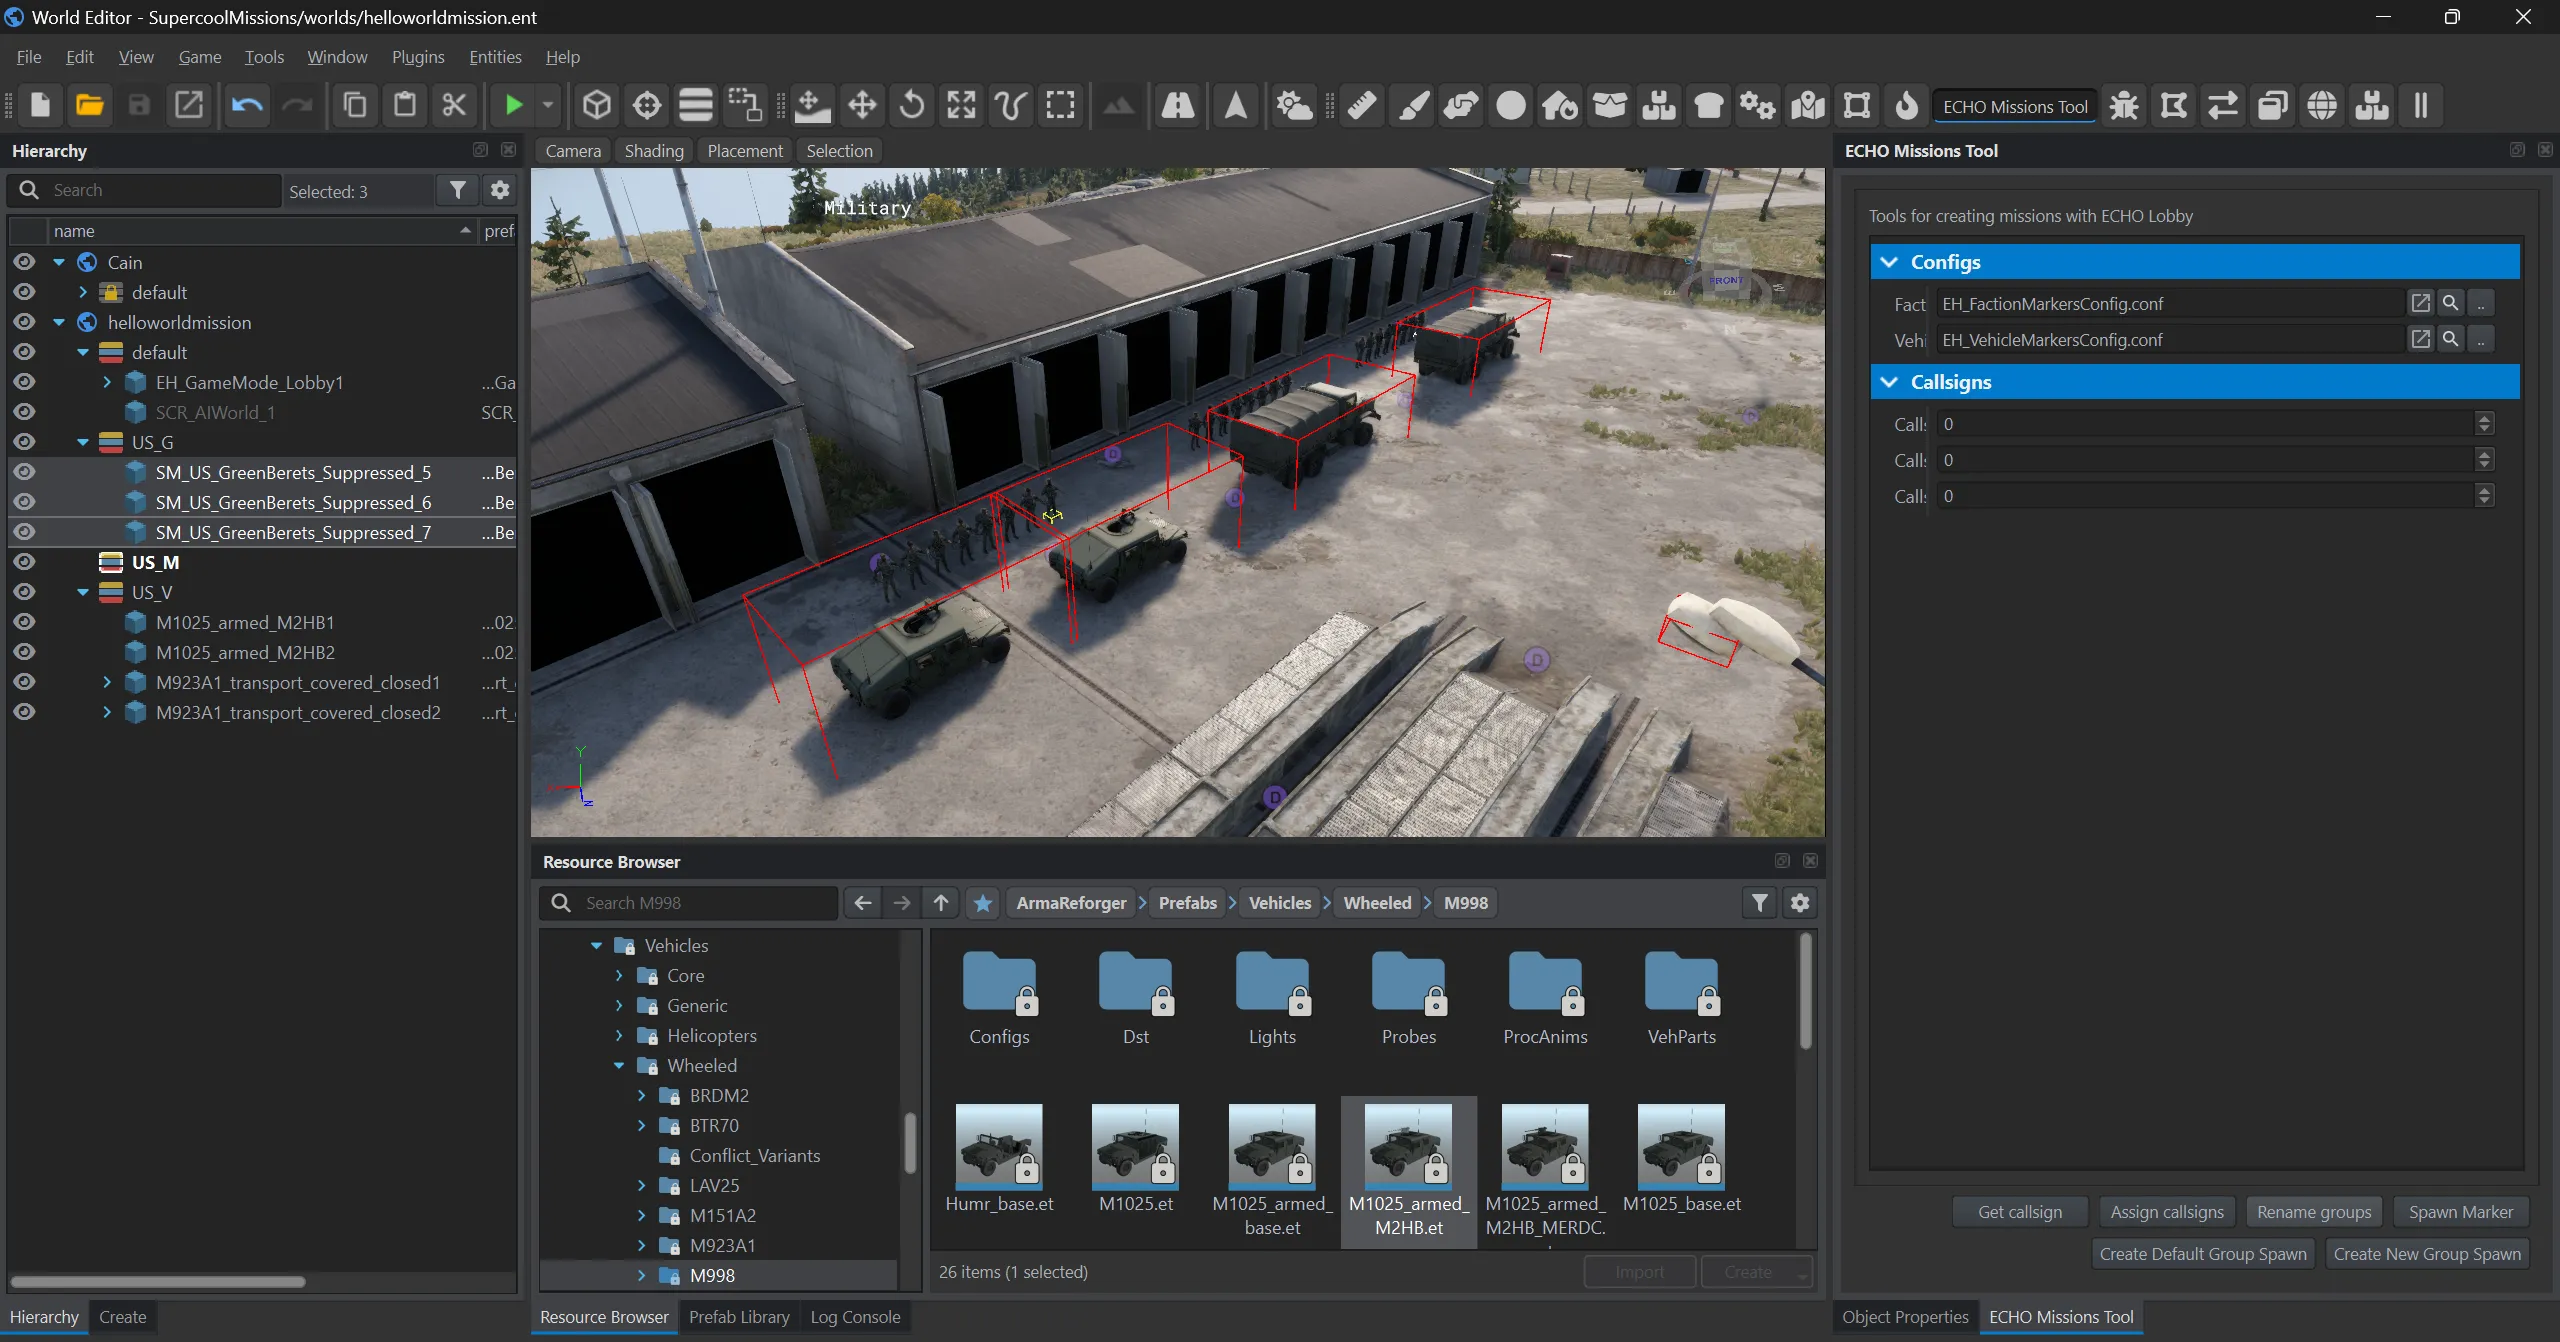
Task: Expand the BRDM2 folder
Action: tap(642, 1095)
